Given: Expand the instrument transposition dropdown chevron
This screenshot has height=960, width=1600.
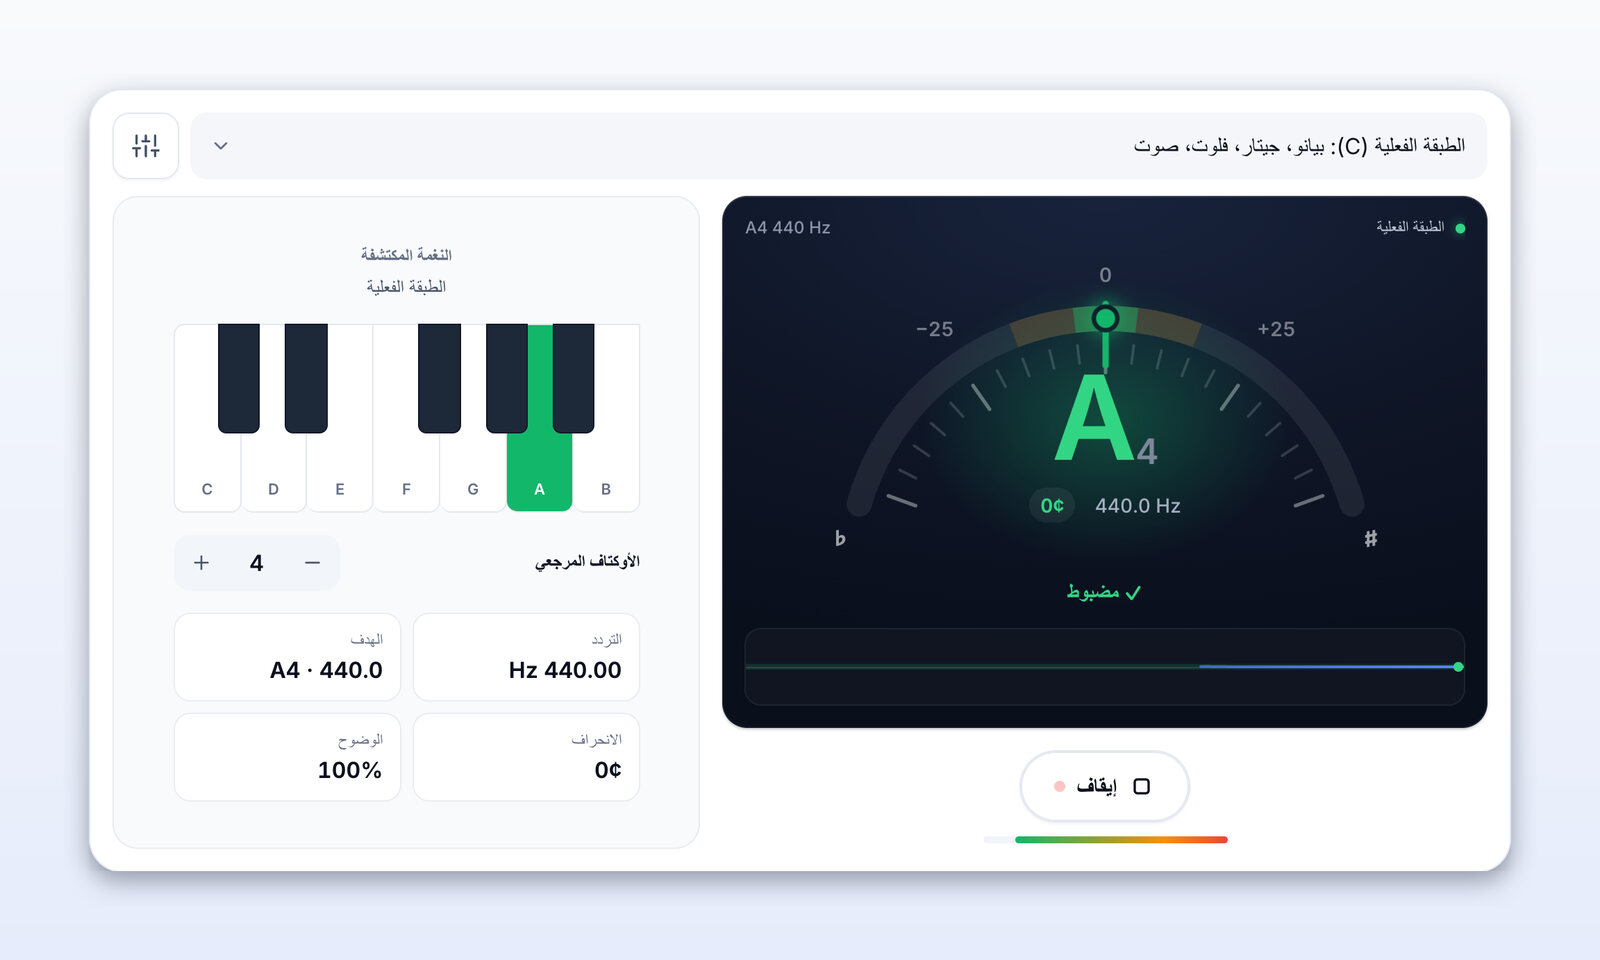Looking at the screenshot, I should 221,146.
